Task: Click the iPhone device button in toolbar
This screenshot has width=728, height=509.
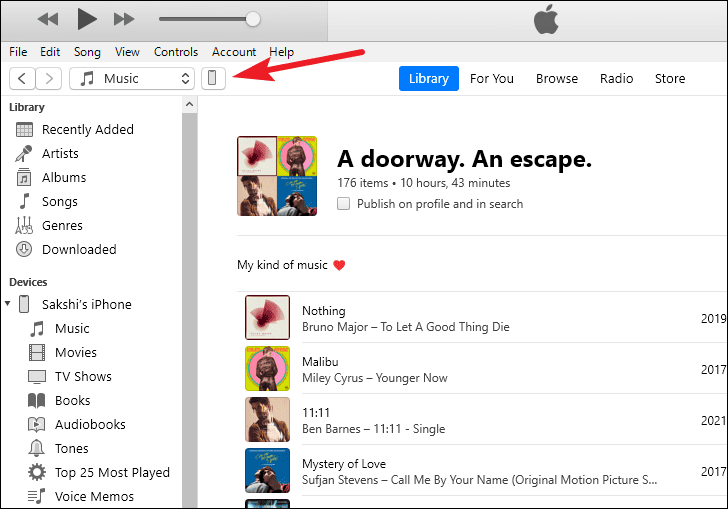Action: [213, 78]
